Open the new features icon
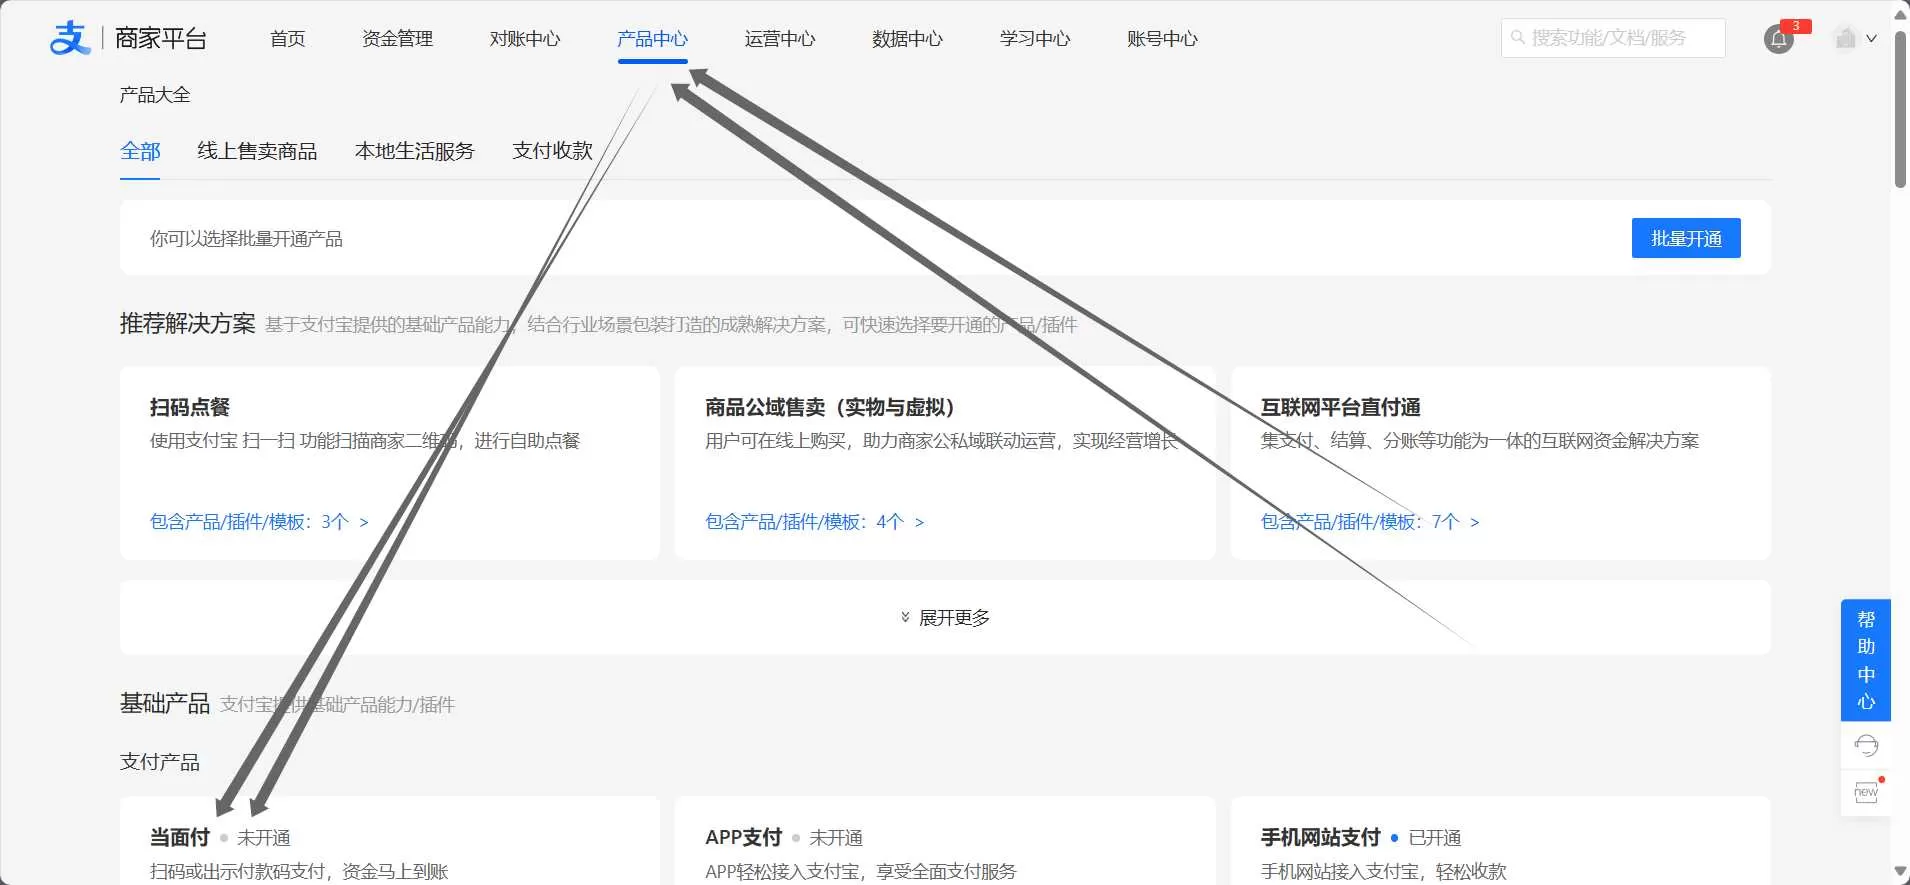 pyautogui.click(x=1866, y=792)
